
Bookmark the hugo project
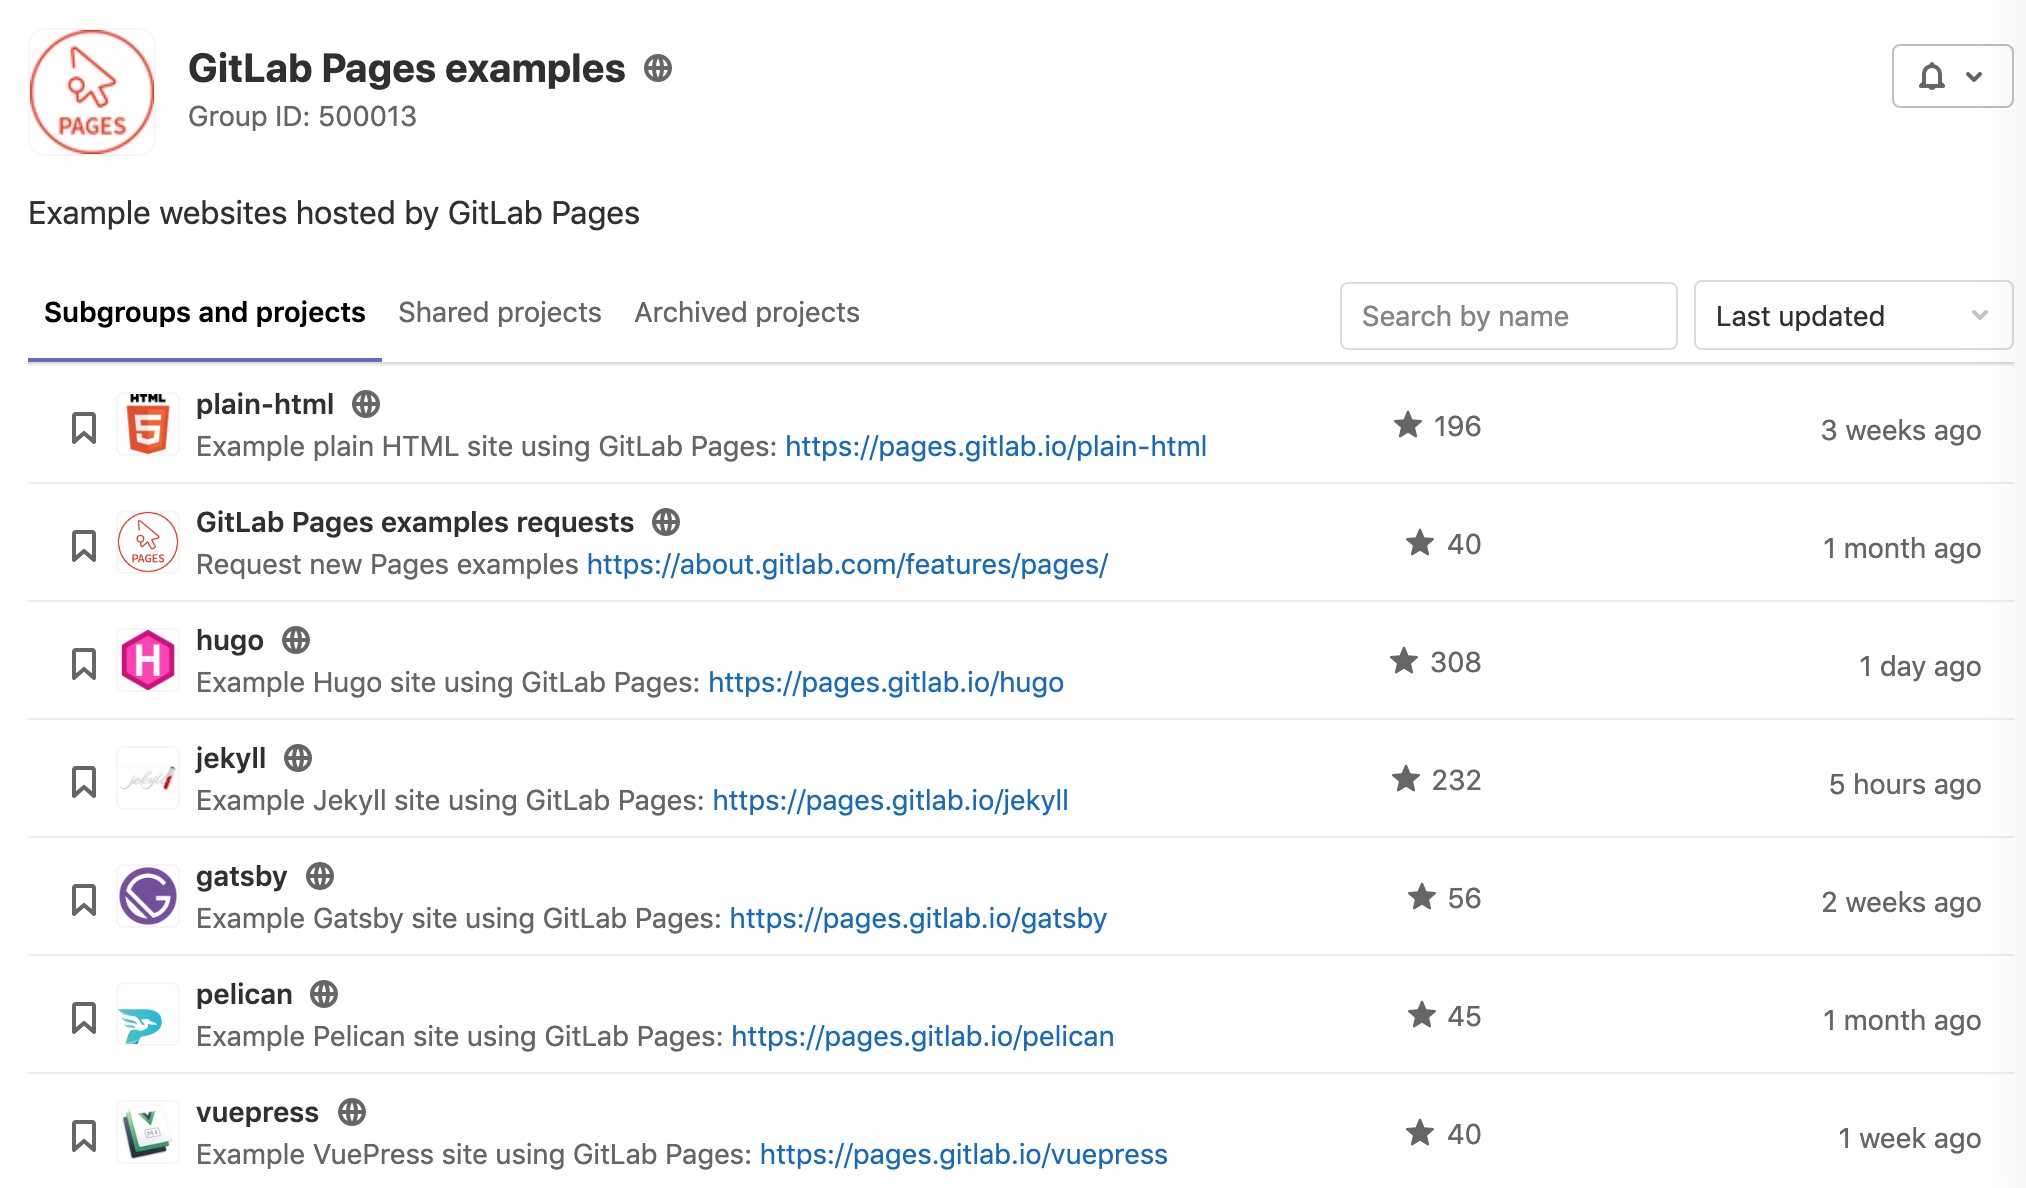84,661
